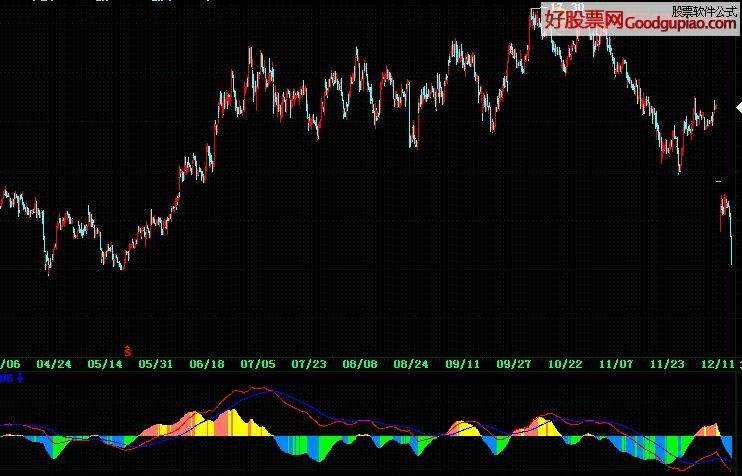The width and height of the screenshot is (742, 476).
Task: Select the 12/11 date label
Action: pos(718,364)
